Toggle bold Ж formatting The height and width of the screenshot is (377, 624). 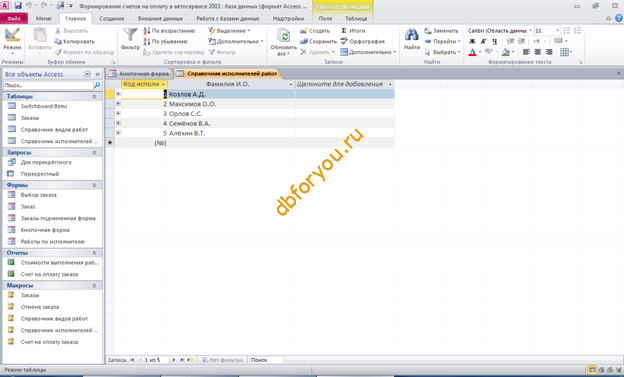click(x=472, y=41)
